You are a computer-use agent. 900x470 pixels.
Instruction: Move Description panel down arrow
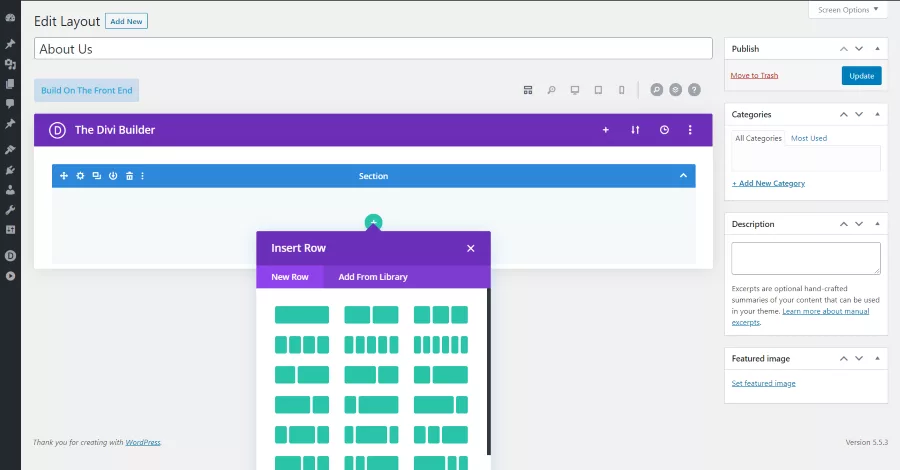(x=859, y=224)
